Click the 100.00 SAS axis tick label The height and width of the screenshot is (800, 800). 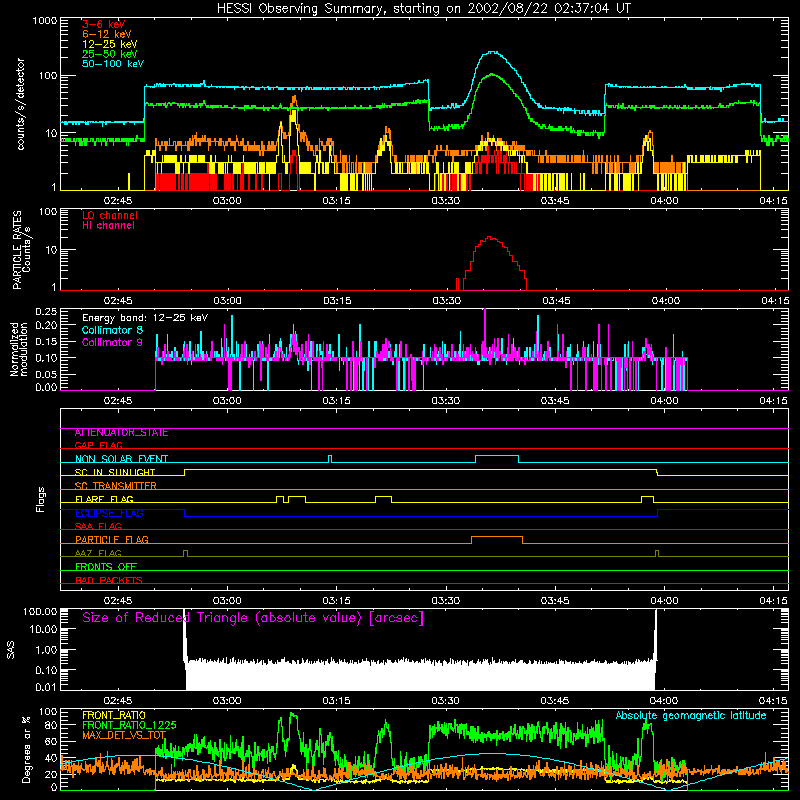pyautogui.click(x=40, y=611)
